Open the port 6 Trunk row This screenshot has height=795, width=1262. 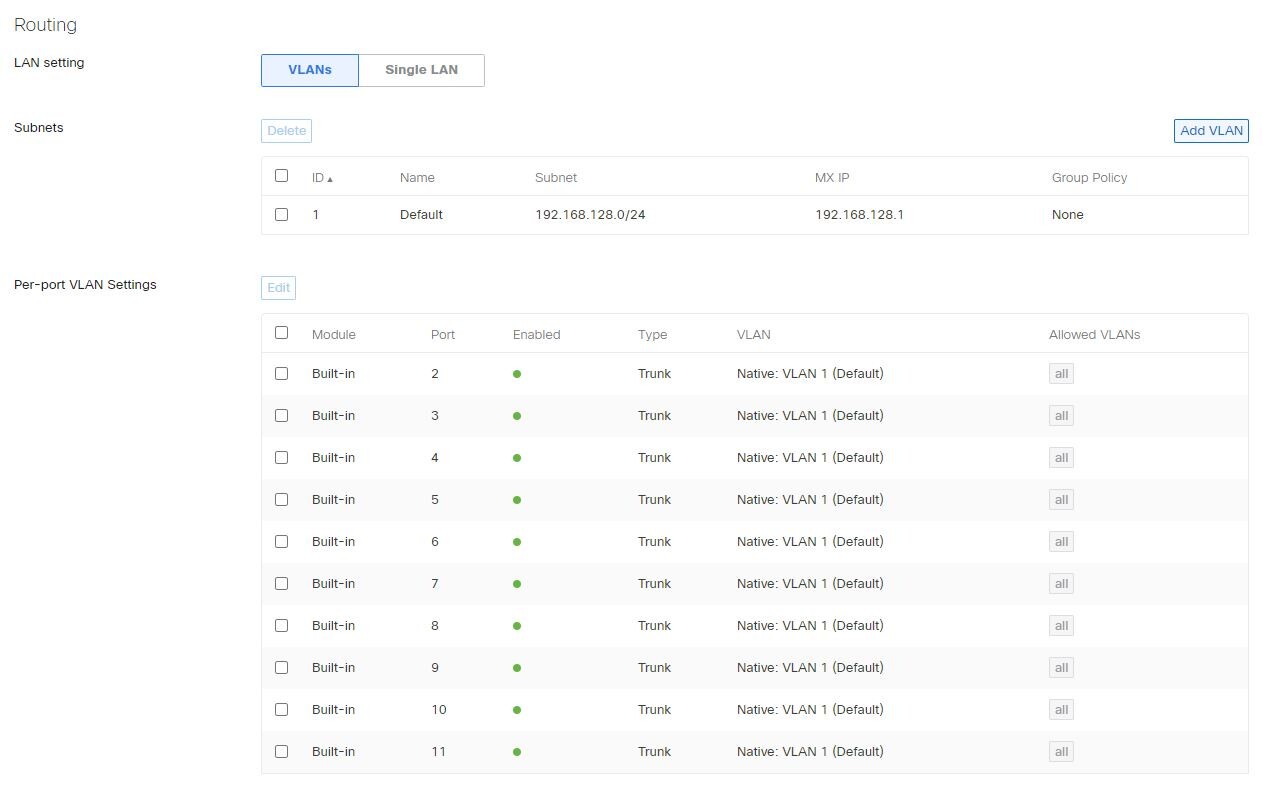(x=654, y=542)
